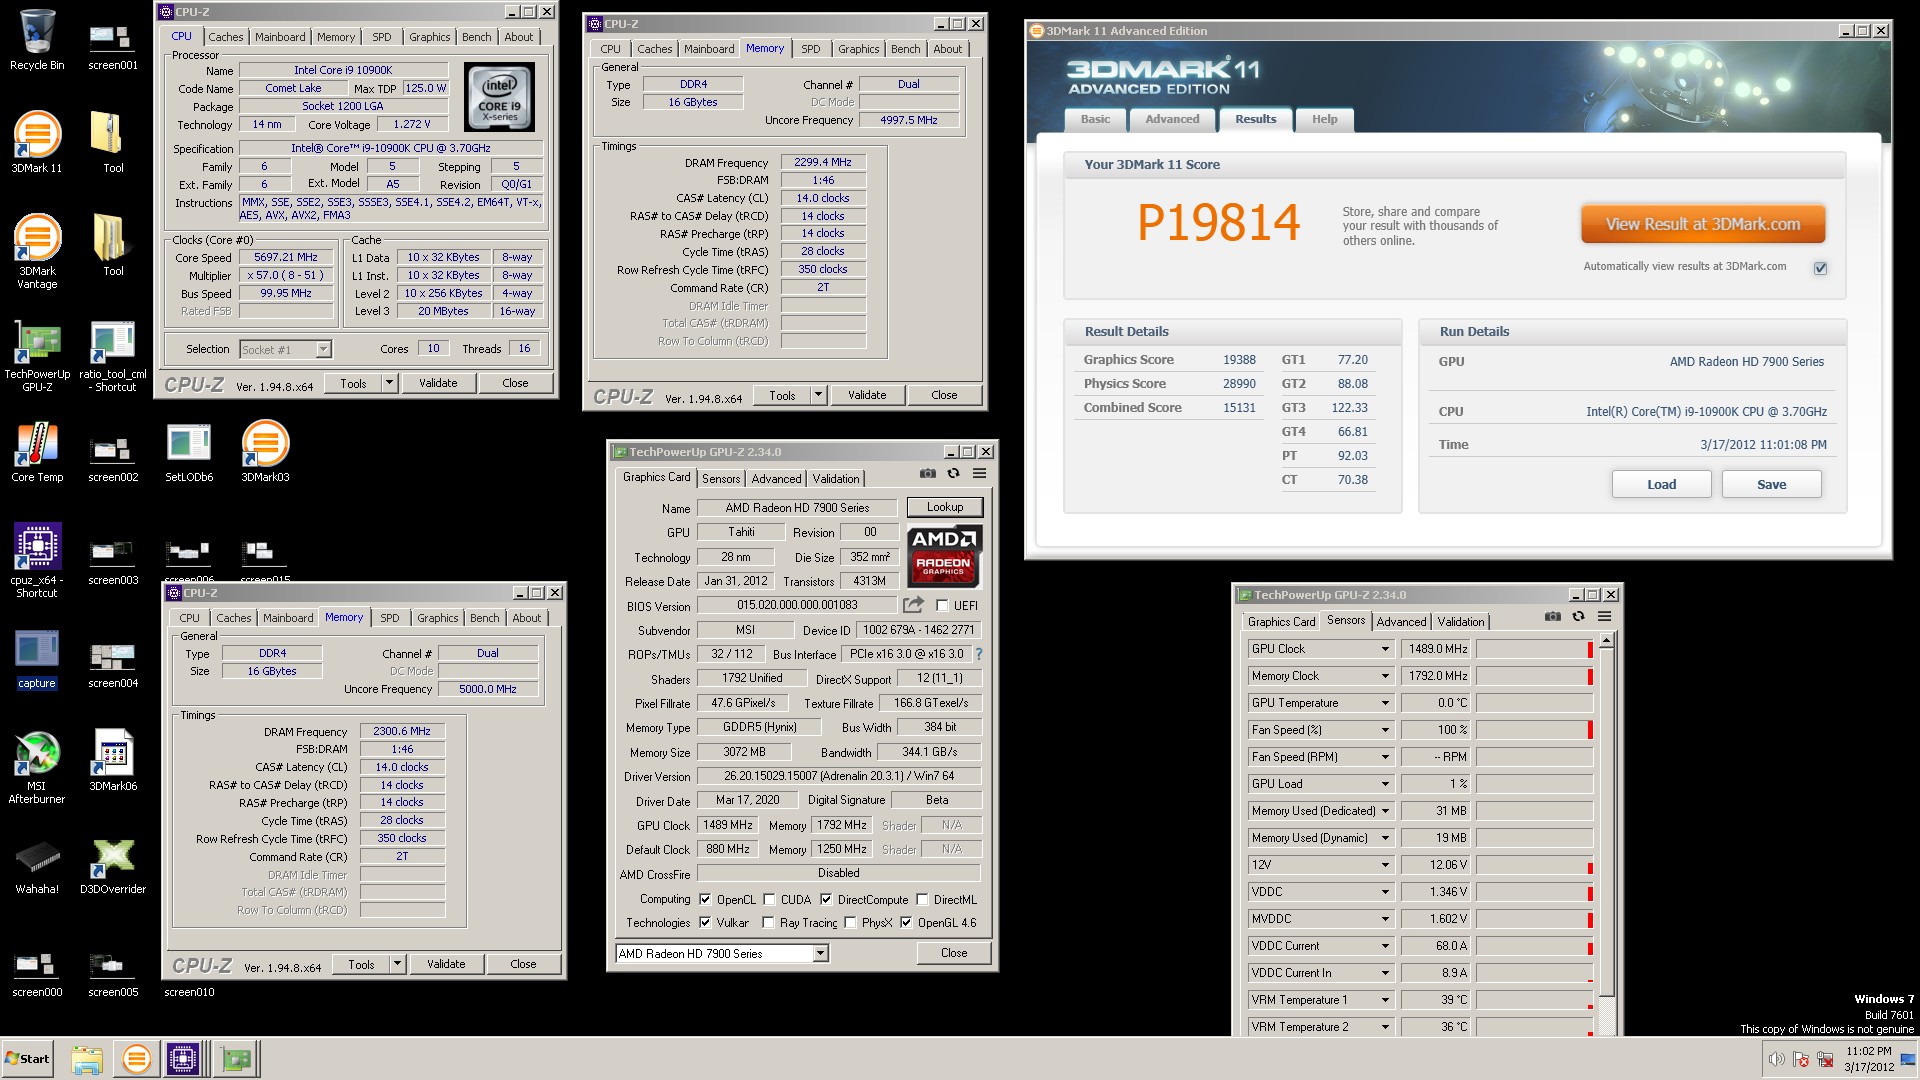Open the GPU Temperature sensor dropdown
This screenshot has width=1920, height=1080.
(1385, 703)
